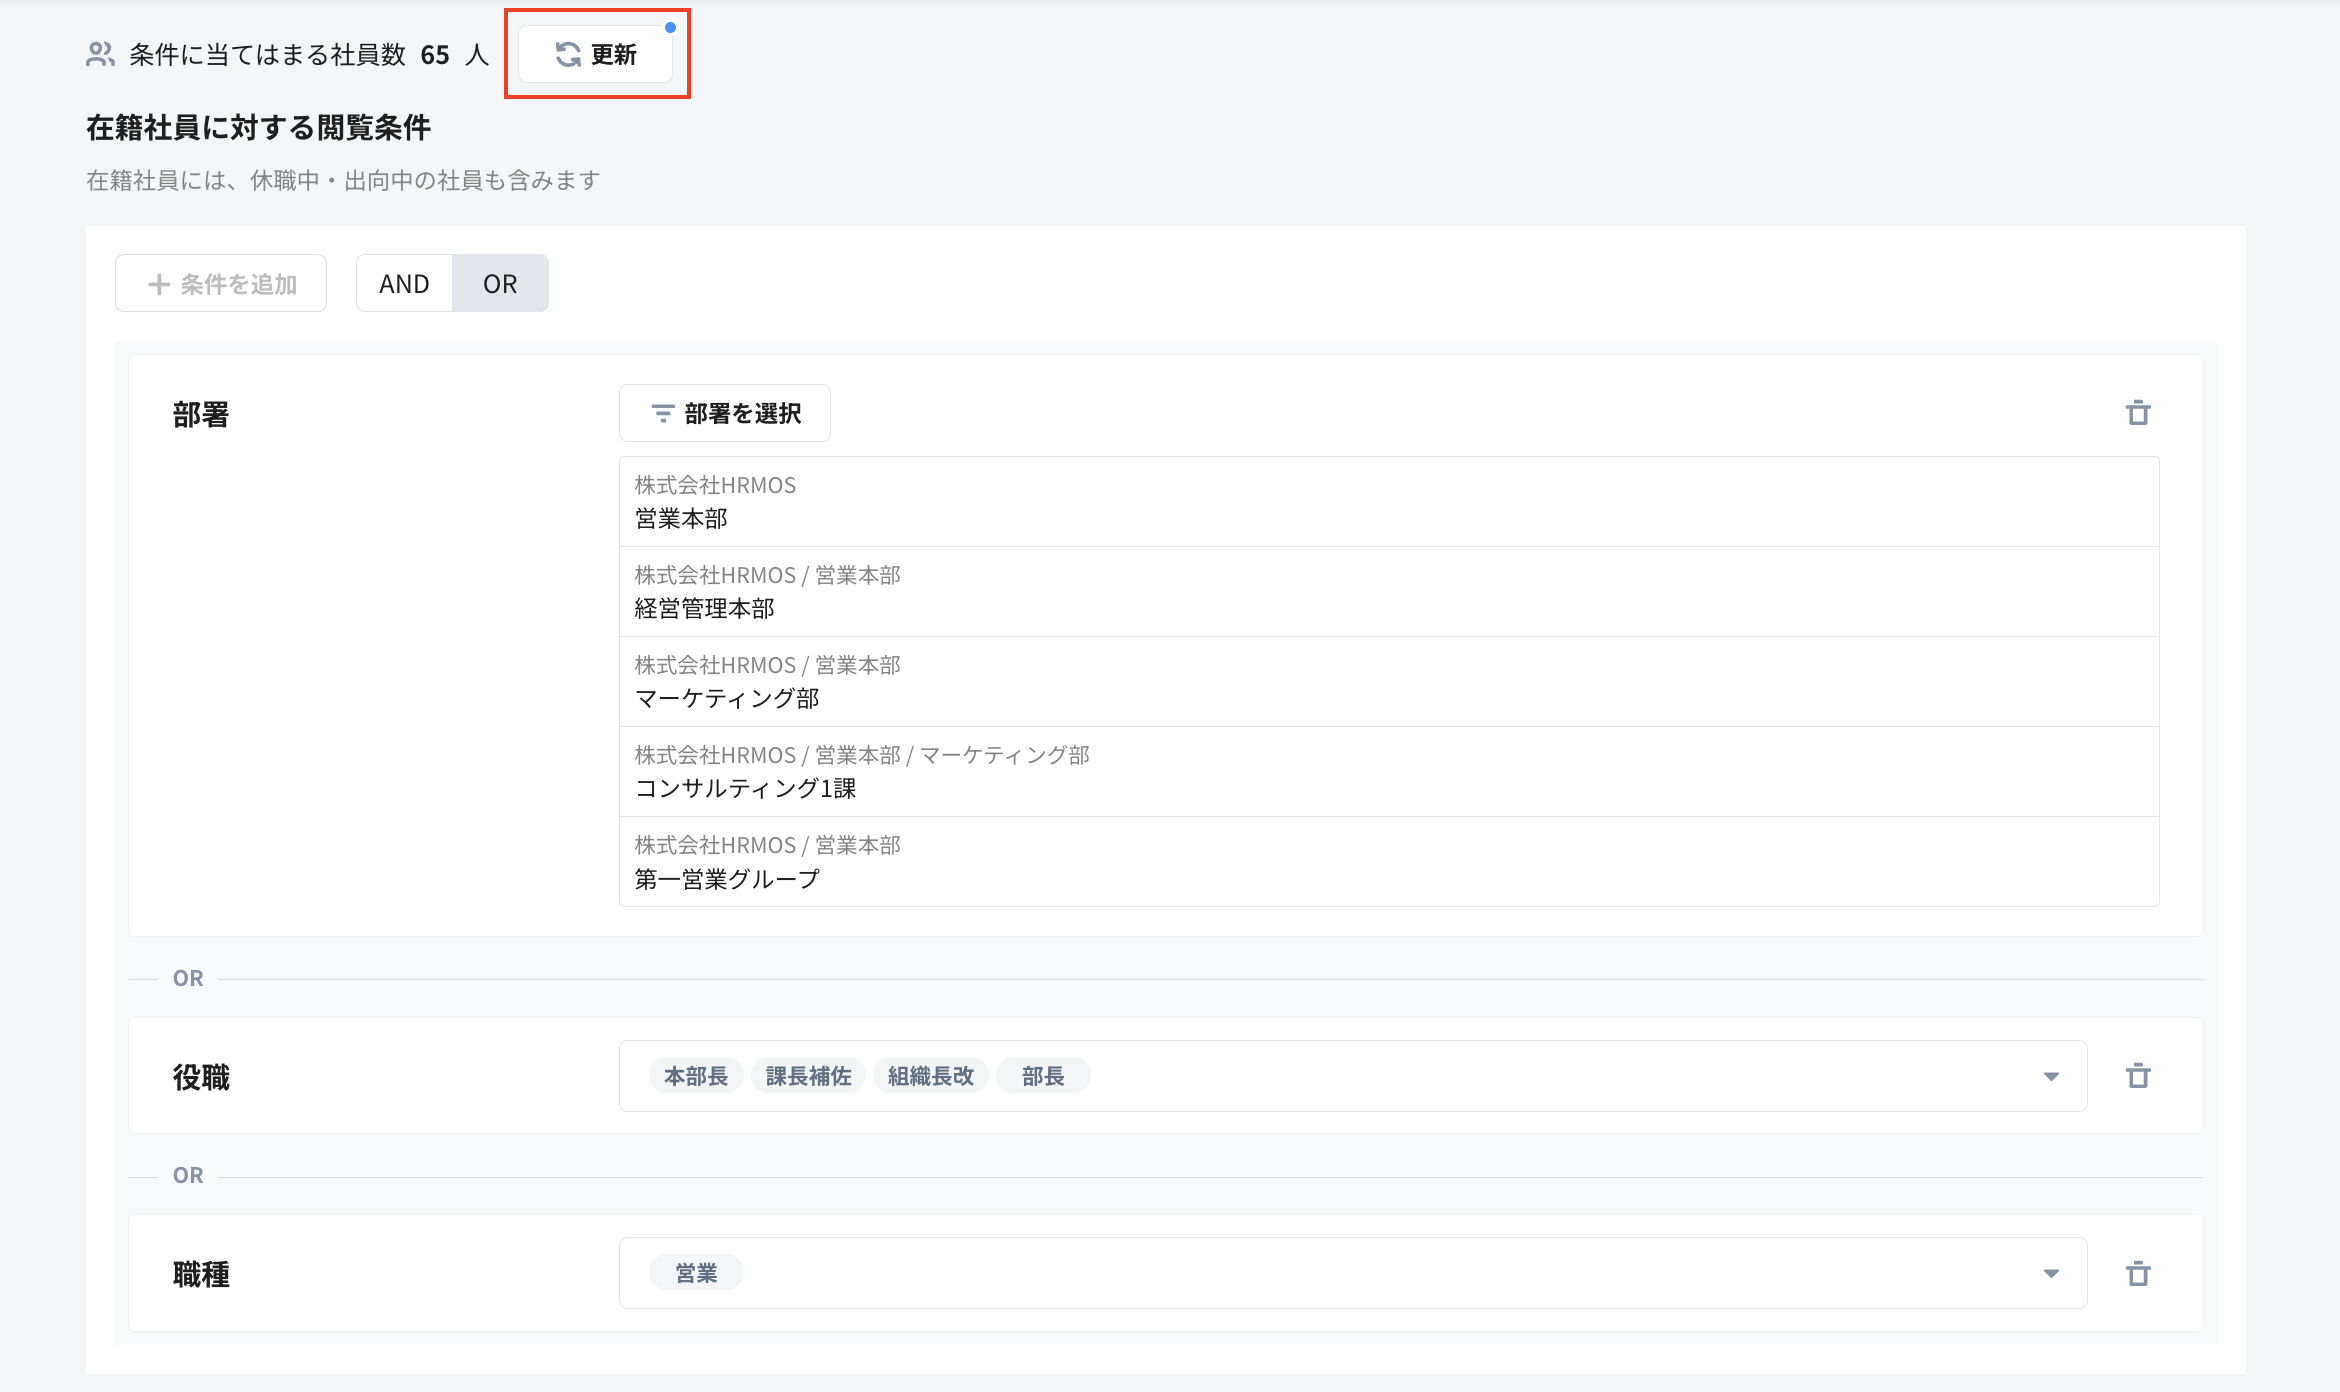Click the 組織長改 tag chip

[930, 1076]
